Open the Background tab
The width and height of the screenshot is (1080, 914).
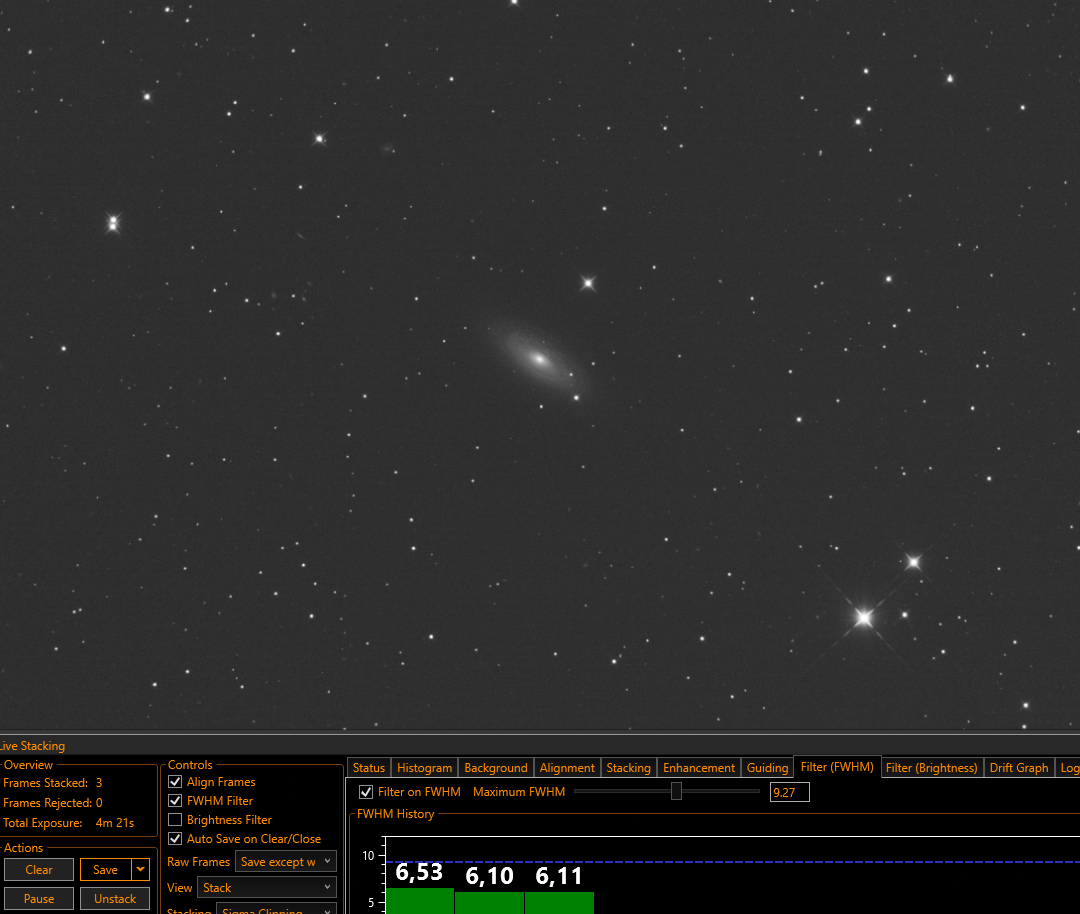(495, 767)
